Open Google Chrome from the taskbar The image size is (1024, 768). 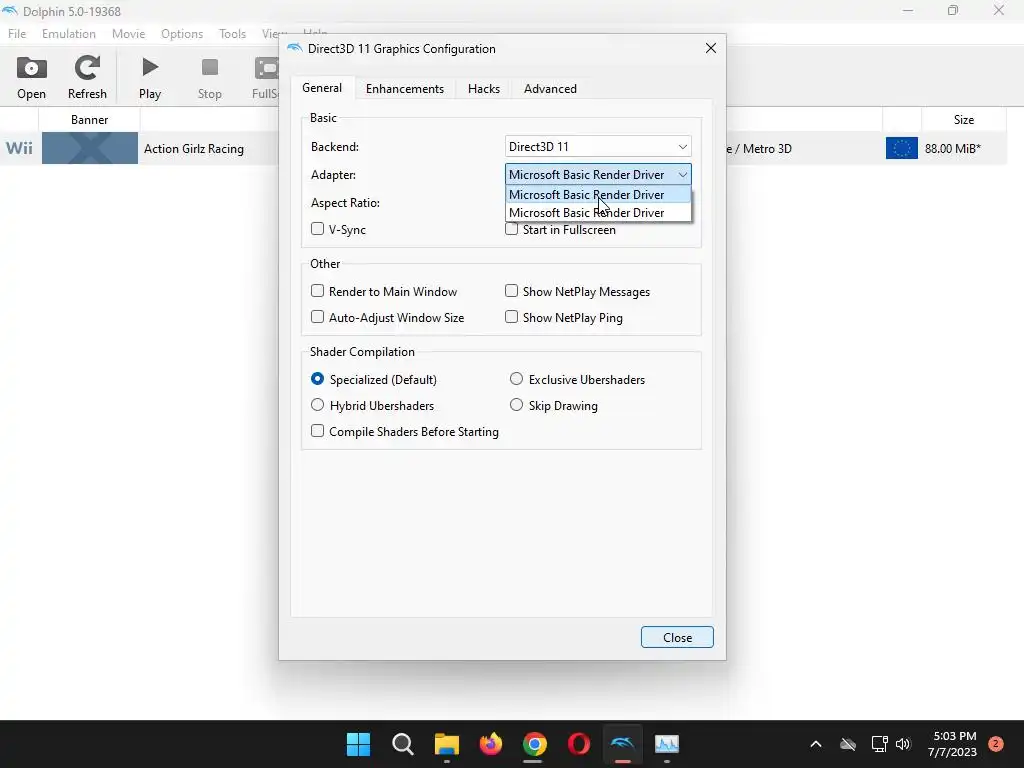tap(534, 744)
